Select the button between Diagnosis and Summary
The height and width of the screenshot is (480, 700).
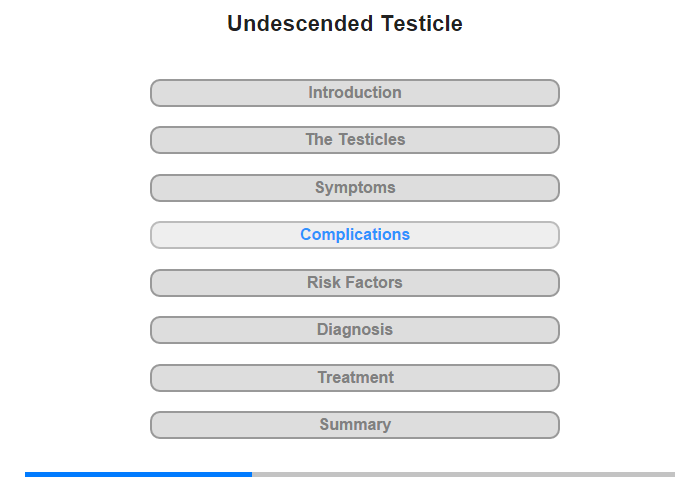[355, 378]
